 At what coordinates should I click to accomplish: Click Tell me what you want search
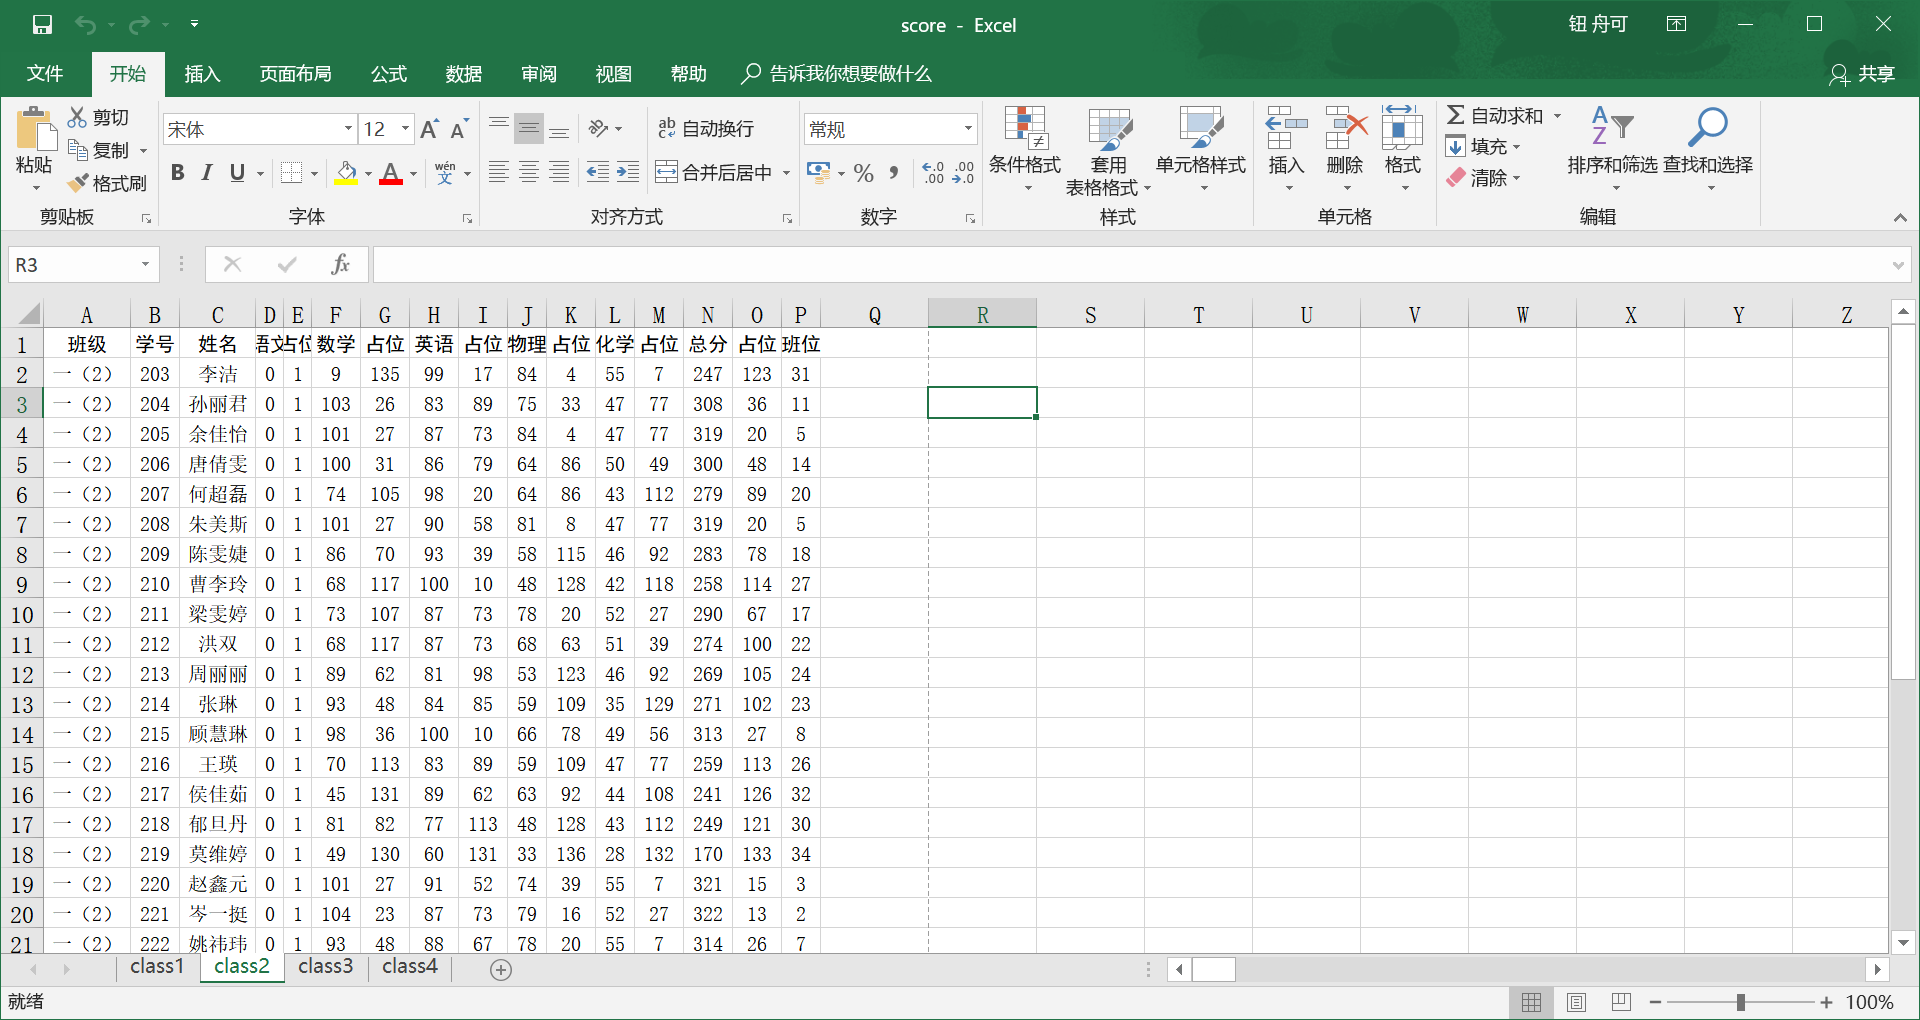[x=837, y=74]
